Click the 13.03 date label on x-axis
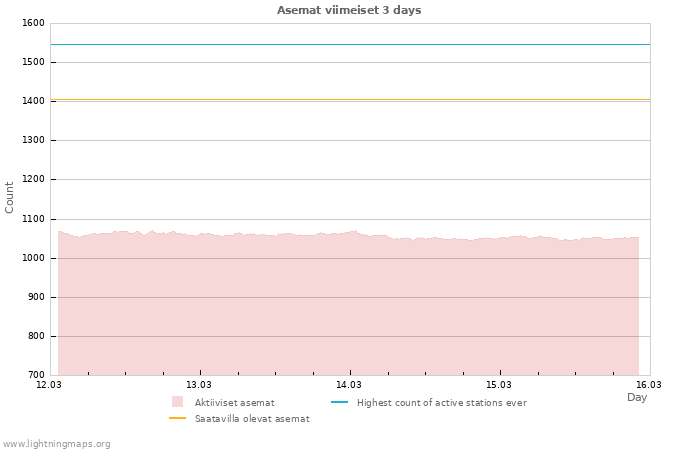The image size is (700, 450). [199, 384]
